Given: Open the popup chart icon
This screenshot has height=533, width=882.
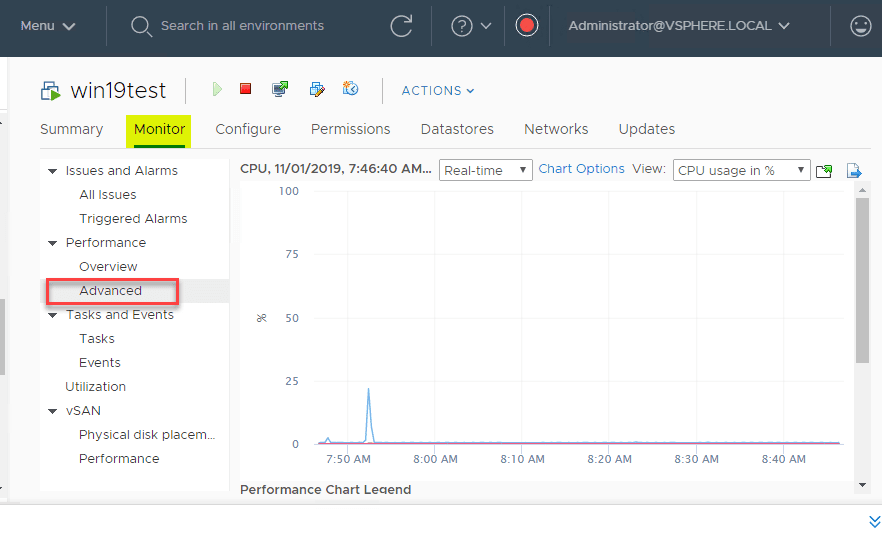Looking at the screenshot, I should tap(824, 171).
